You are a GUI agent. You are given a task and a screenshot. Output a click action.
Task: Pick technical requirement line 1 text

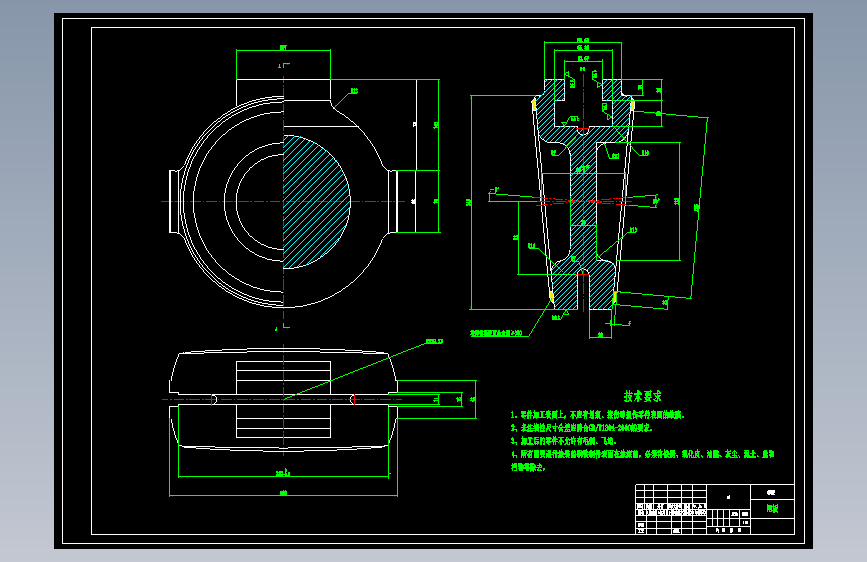pyautogui.click(x=597, y=415)
